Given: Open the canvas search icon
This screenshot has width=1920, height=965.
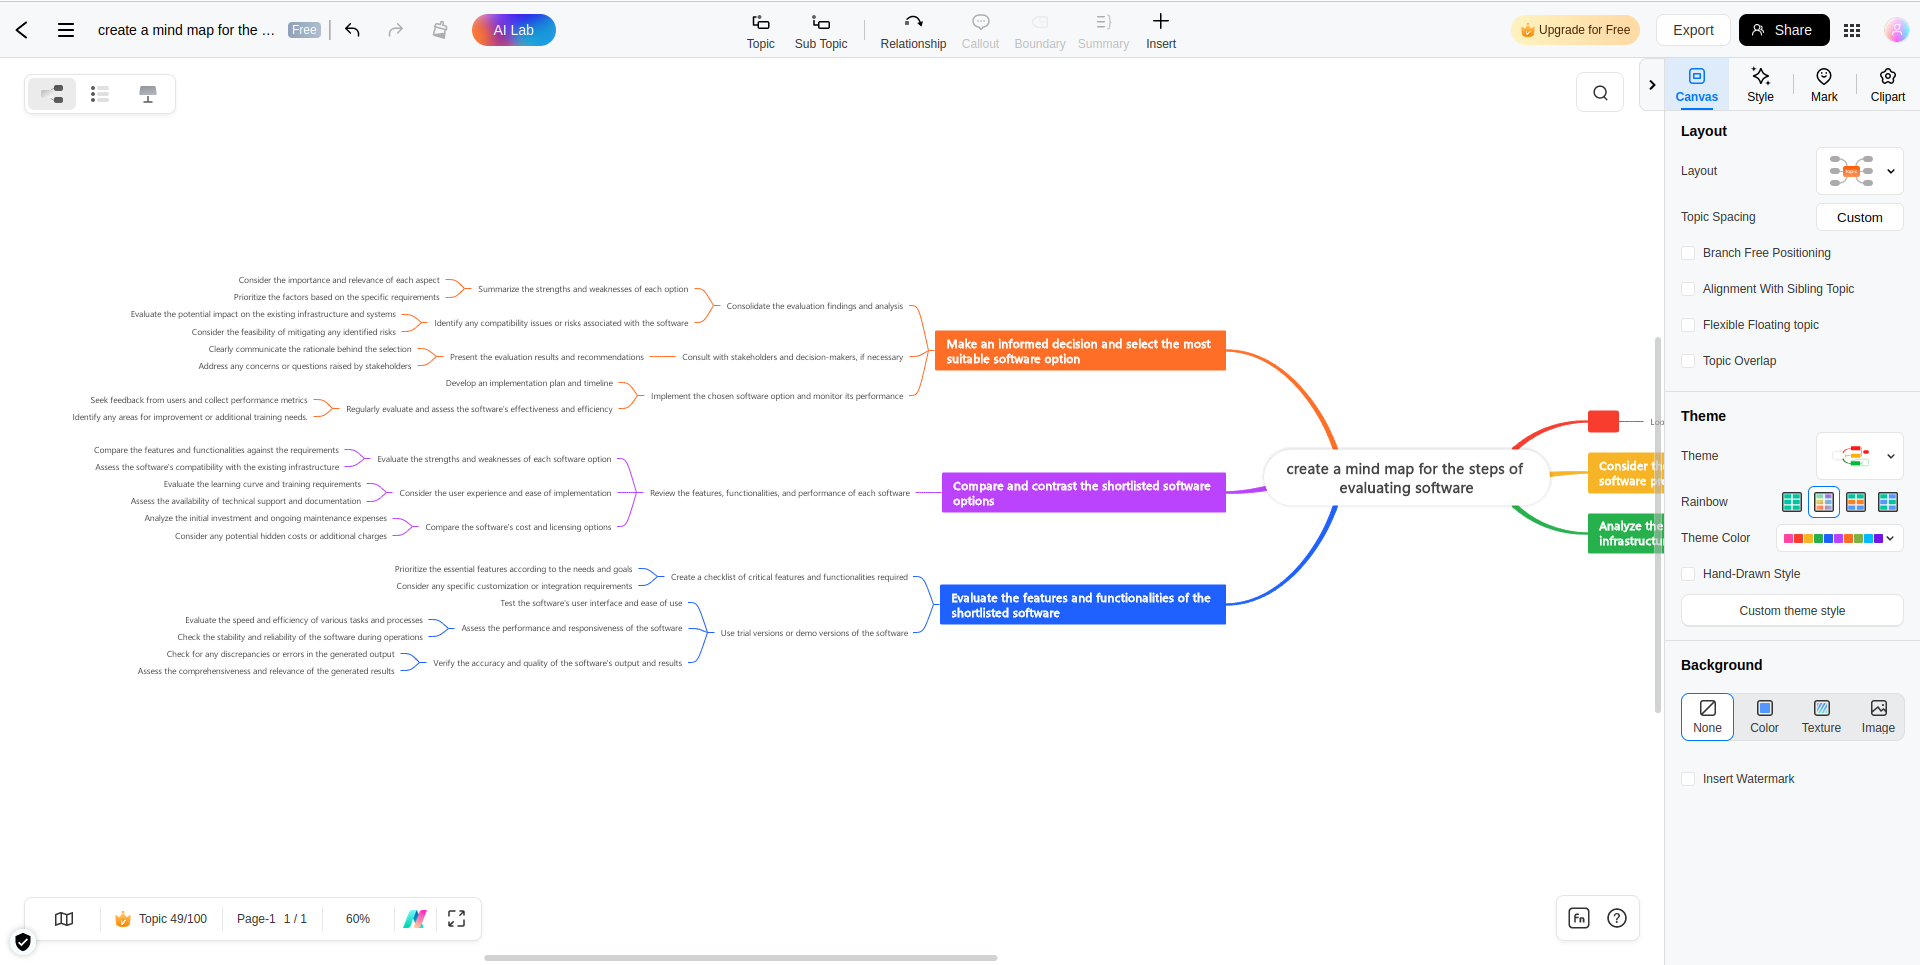Looking at the screenshot, I should tap(1600, 92).
